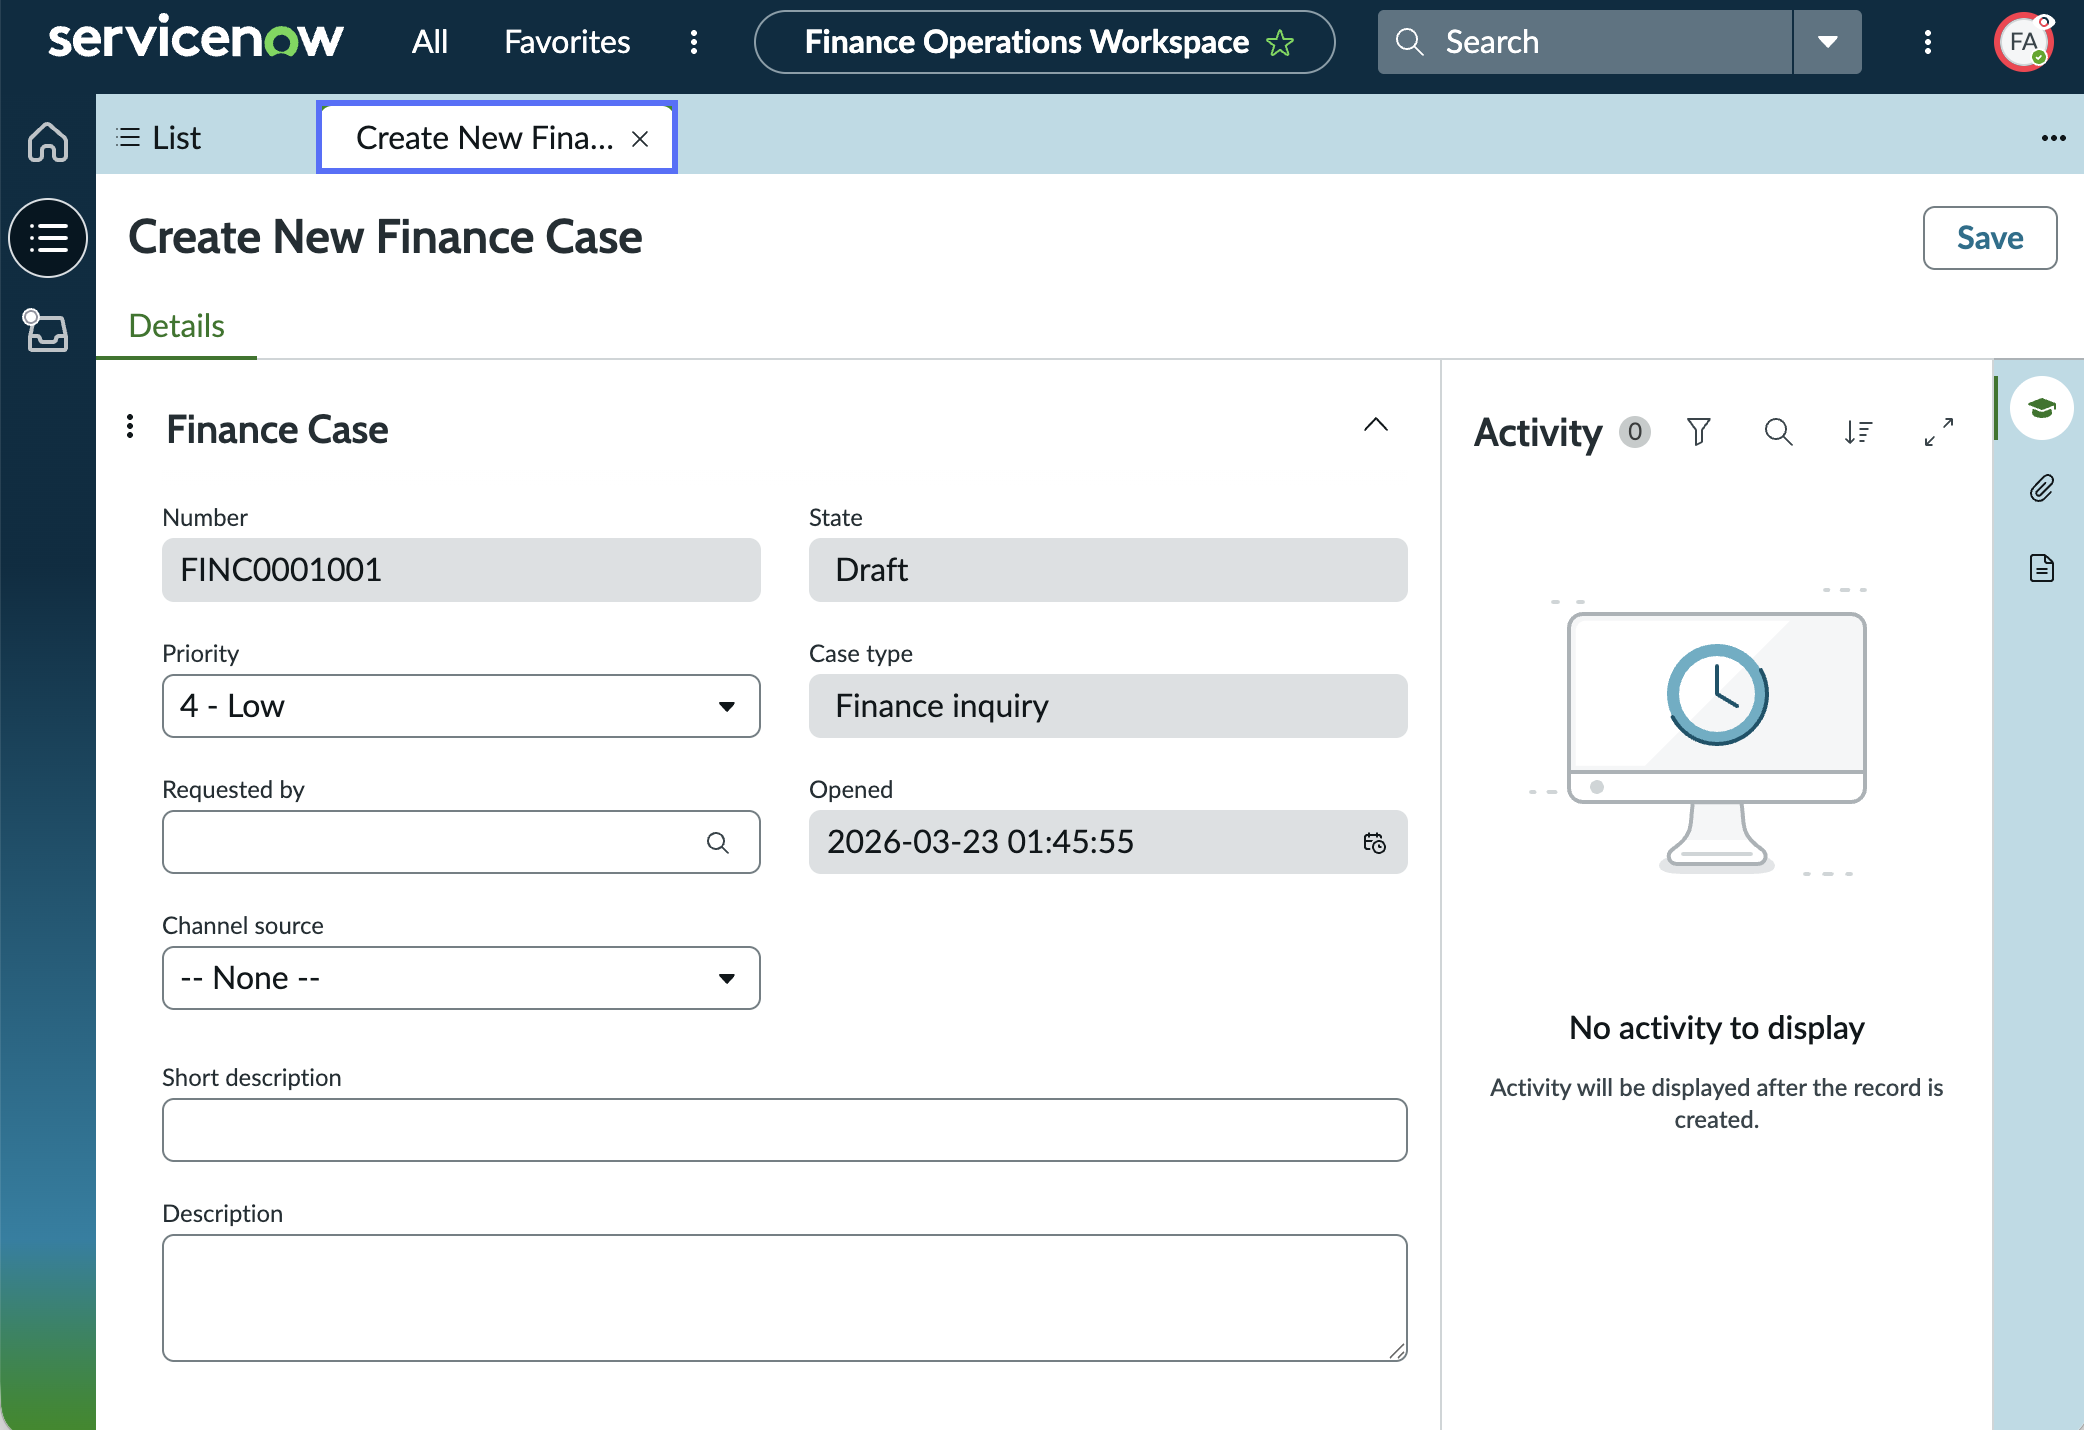Close the Create New Finance Case tab
This screenshot has height=1430, width=2084.
coord(640,139)
